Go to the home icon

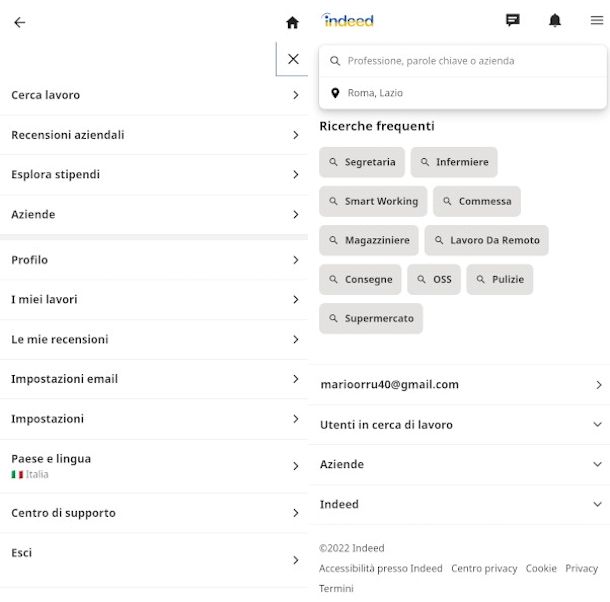click(x=292, y=23)
